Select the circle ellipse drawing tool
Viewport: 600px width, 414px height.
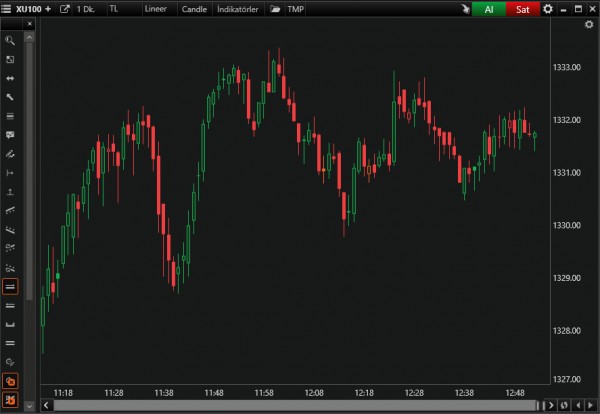(x=10, y=362)
